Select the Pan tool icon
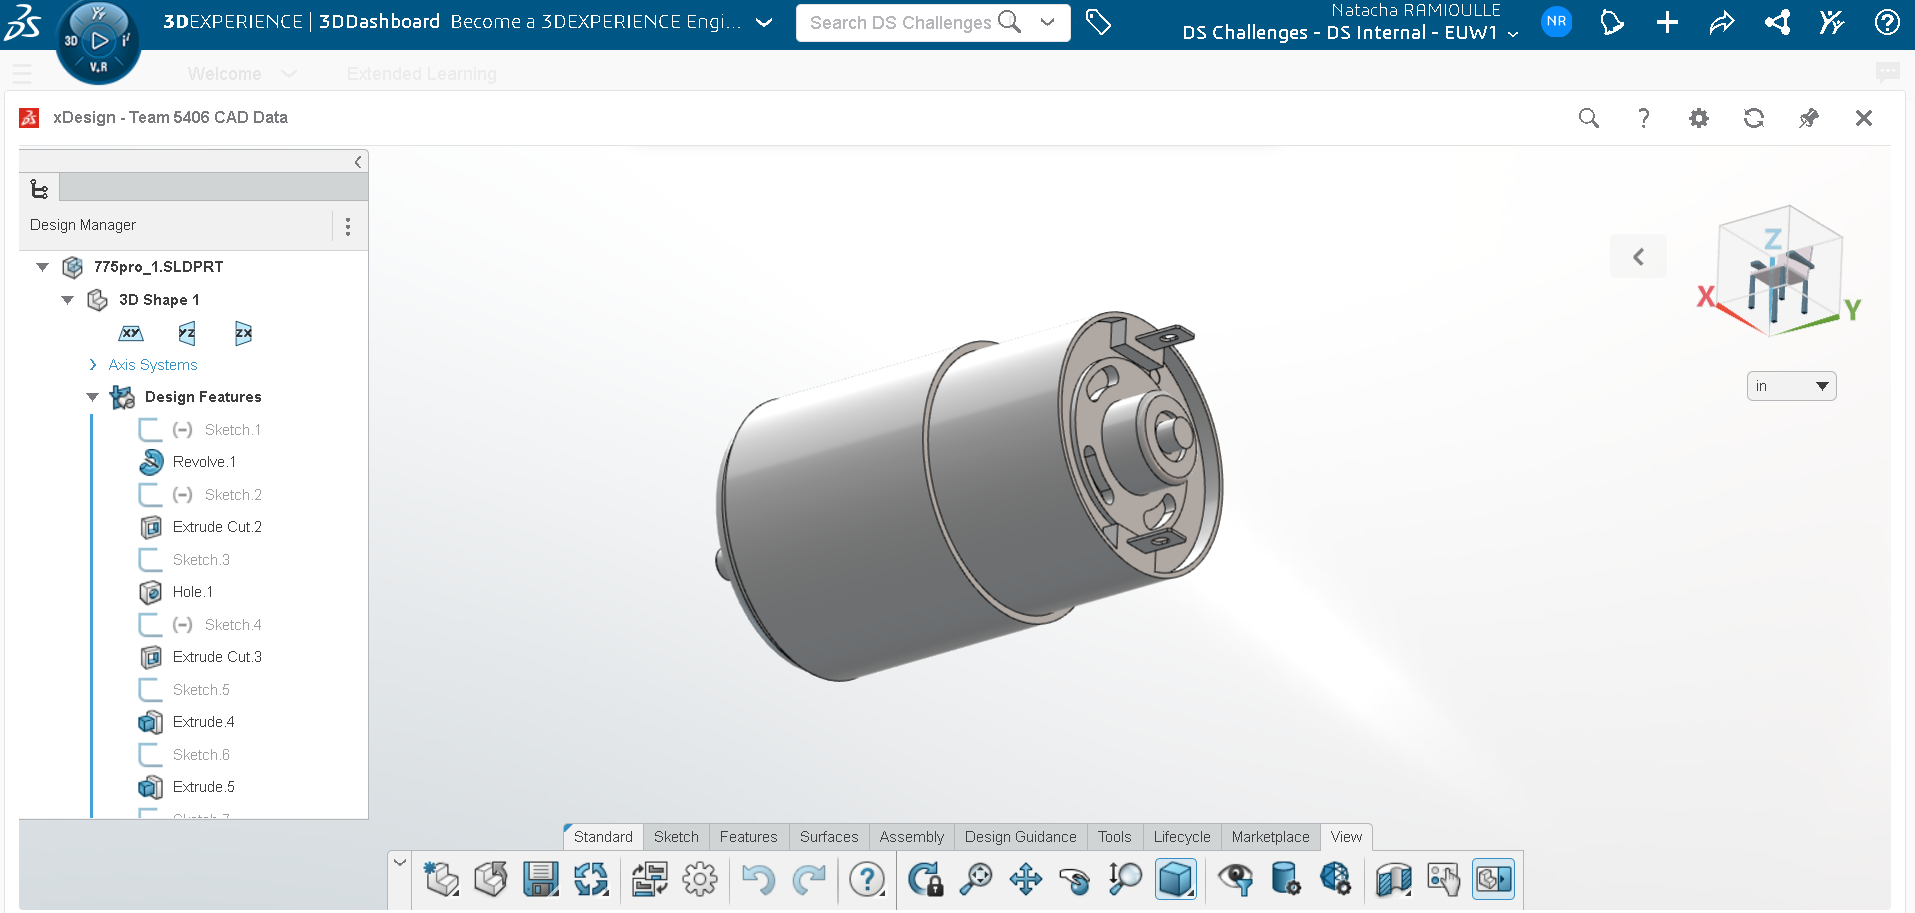Image resolution: width=1915 pixels, height=913 pixels. coord(1025,879)
